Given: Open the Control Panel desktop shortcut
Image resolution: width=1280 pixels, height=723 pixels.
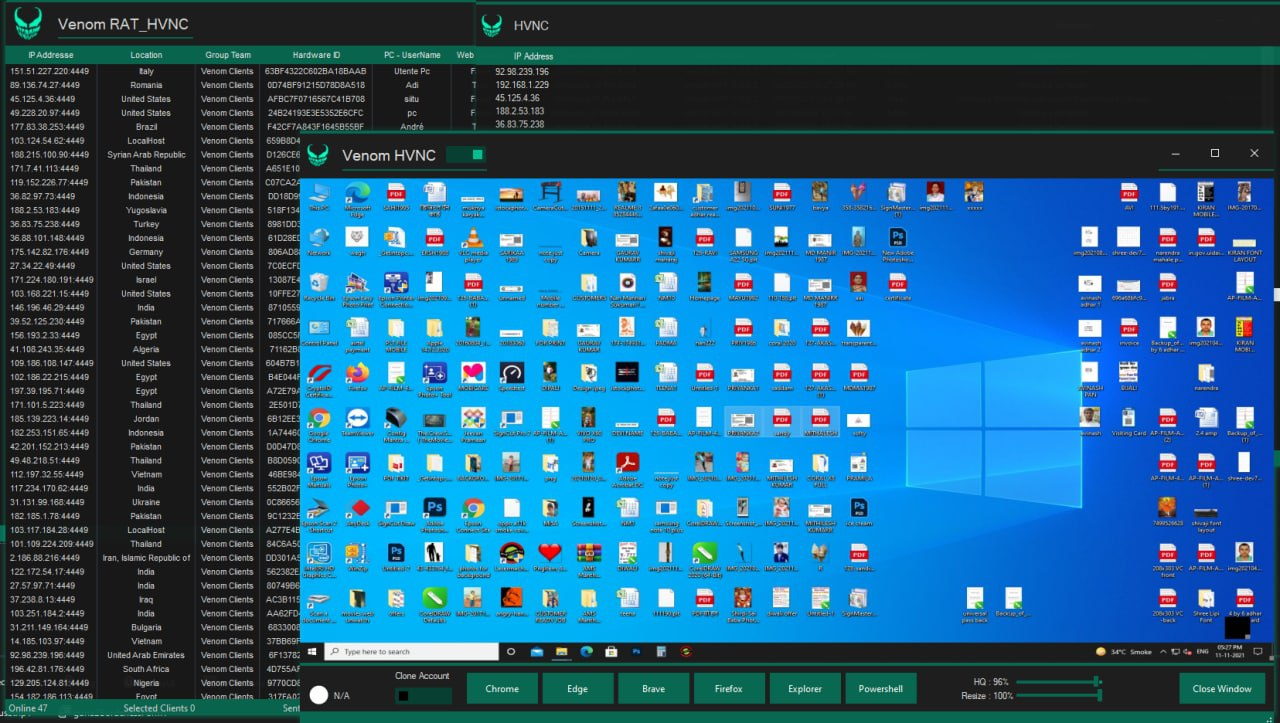Looking at the screenshot, I should (x=319, y=333).
